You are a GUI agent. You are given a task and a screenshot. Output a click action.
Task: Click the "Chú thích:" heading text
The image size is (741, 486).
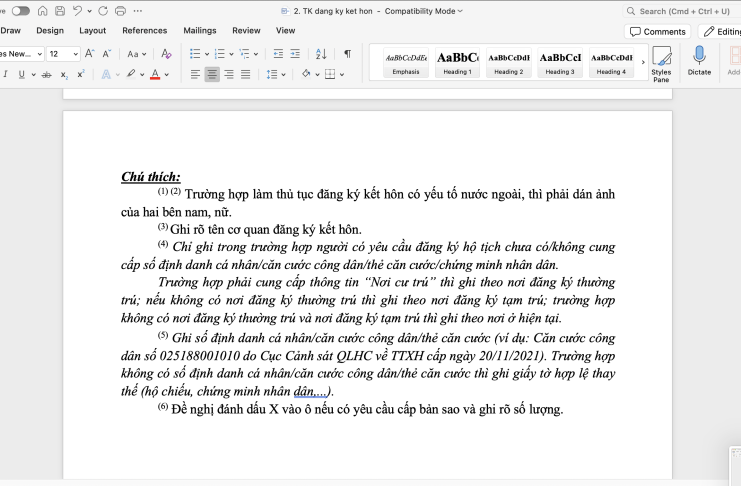point(151,177)
